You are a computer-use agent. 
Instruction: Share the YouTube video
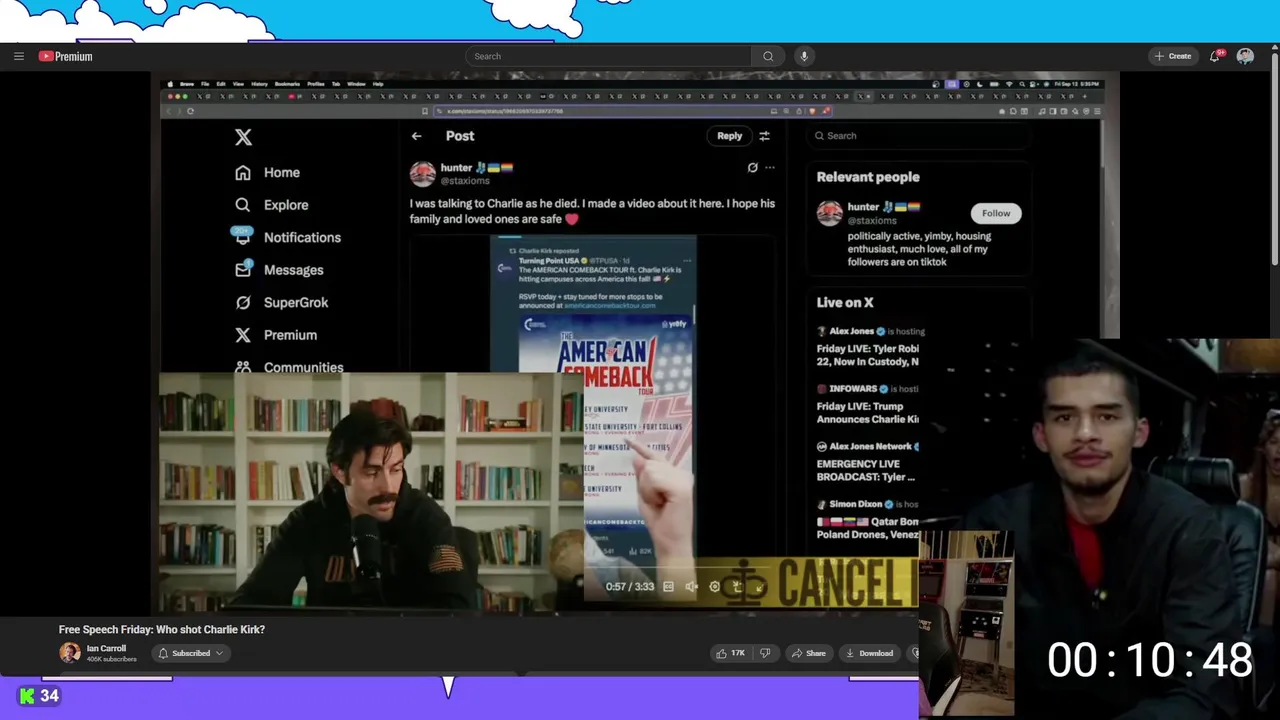point(808,653)
